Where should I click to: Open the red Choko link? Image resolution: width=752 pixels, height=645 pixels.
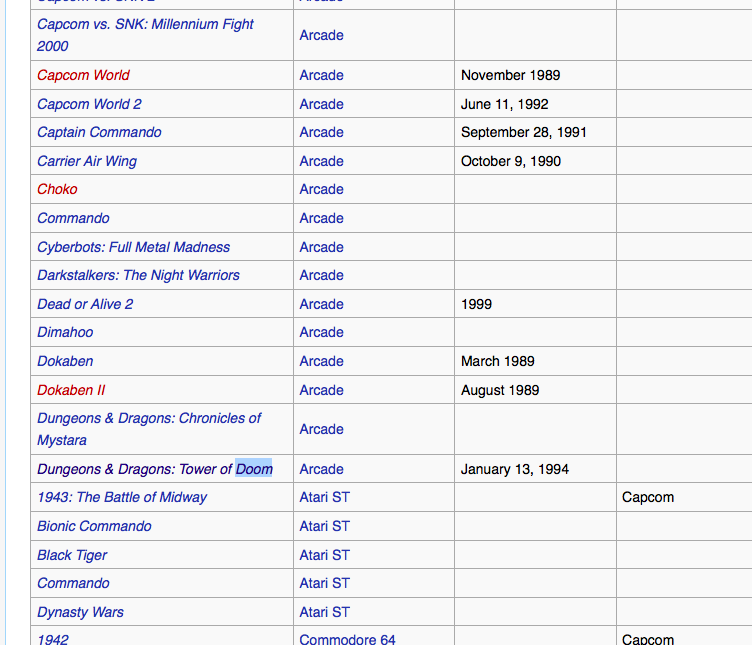(57, 189)
